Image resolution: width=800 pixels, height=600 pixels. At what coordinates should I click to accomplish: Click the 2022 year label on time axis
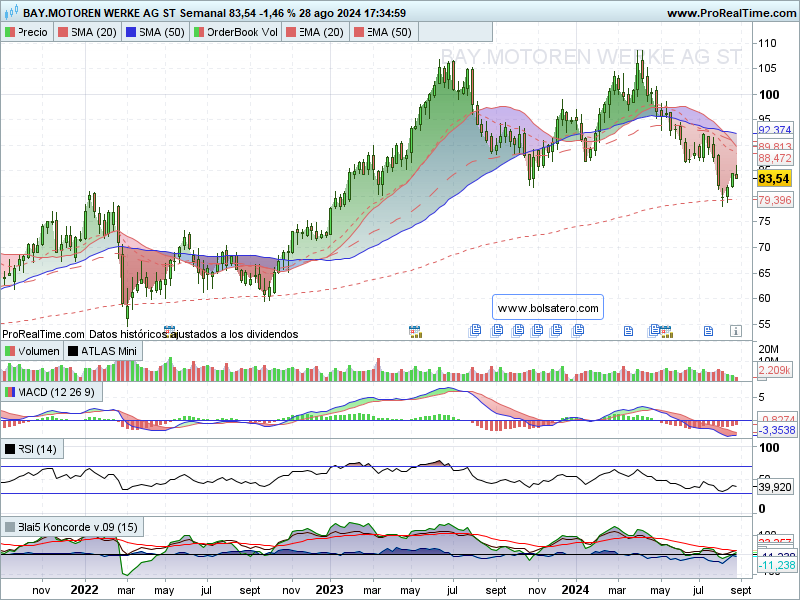point(84,590)
